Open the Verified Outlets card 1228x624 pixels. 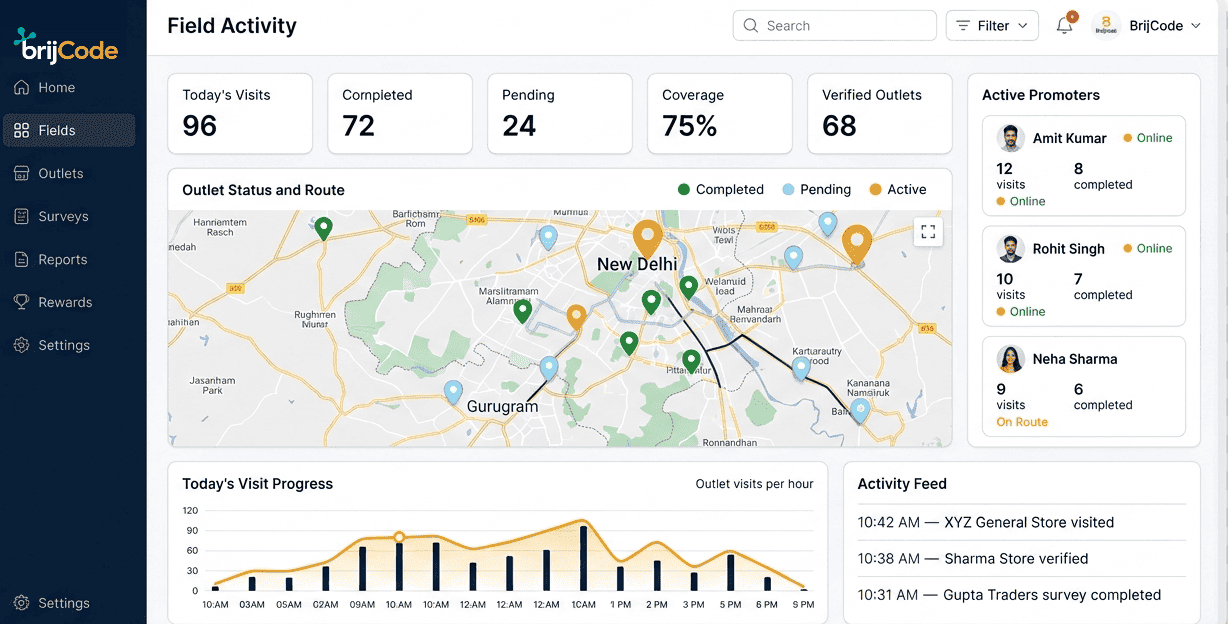[880, 114]
